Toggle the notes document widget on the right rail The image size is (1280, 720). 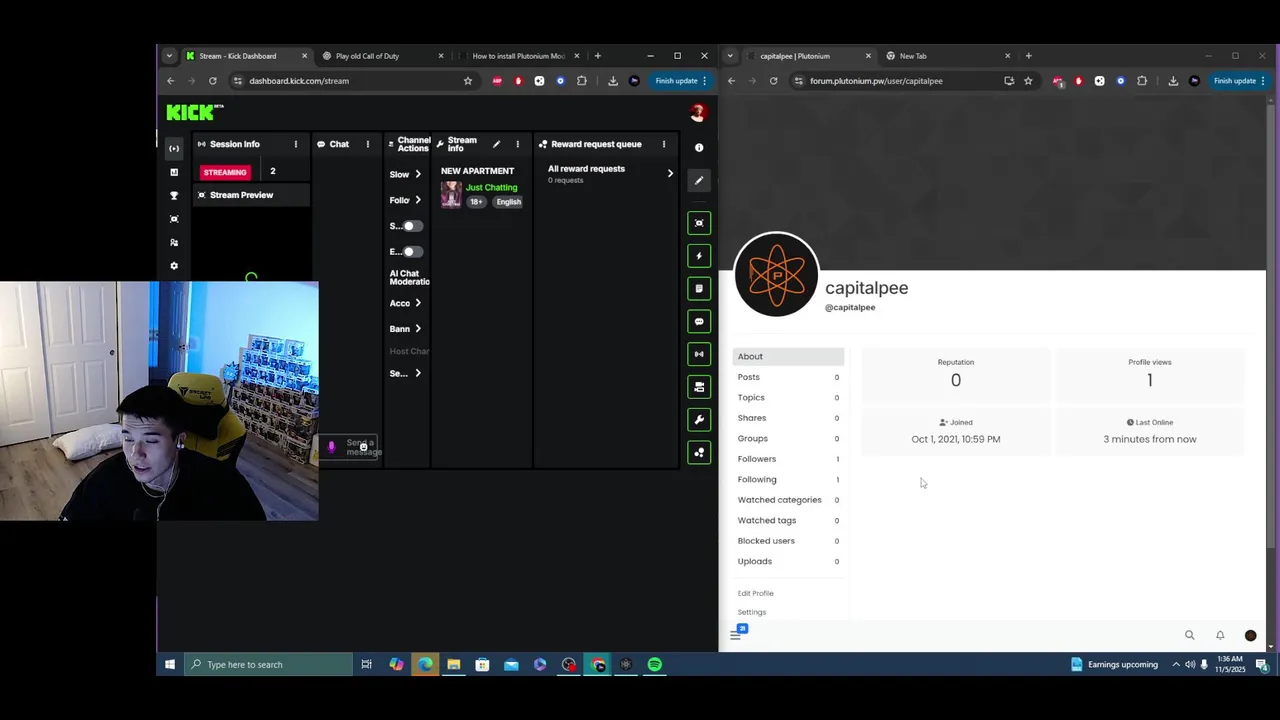tap(699, 288)
